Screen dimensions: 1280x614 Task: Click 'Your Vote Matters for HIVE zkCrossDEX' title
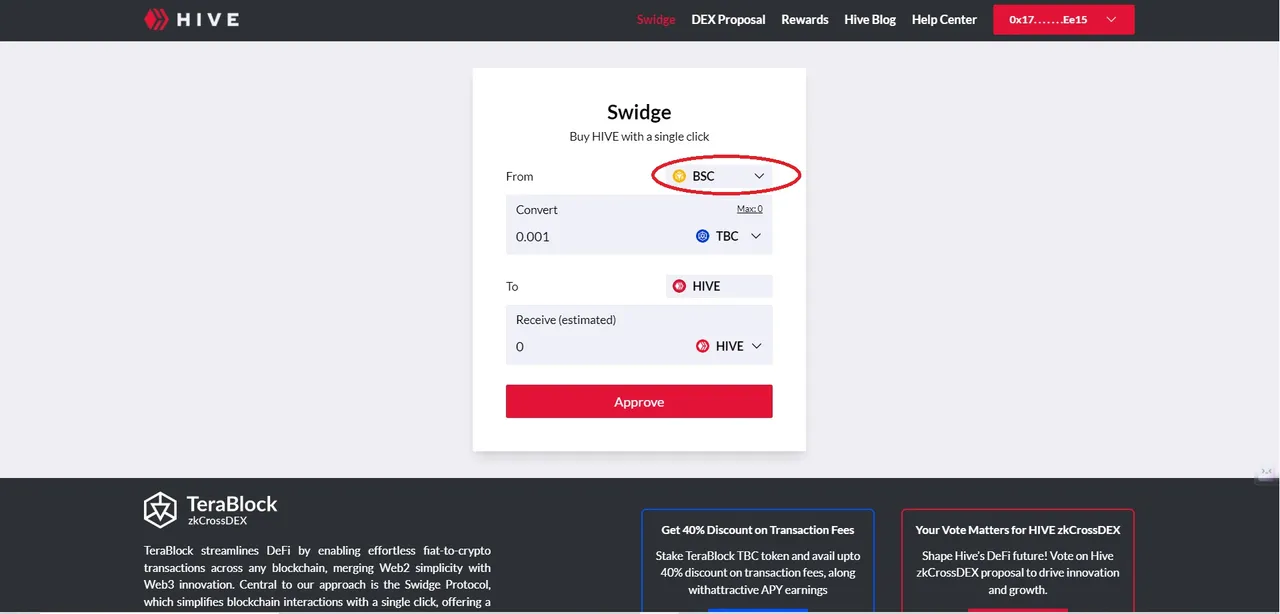(1018, 530)
